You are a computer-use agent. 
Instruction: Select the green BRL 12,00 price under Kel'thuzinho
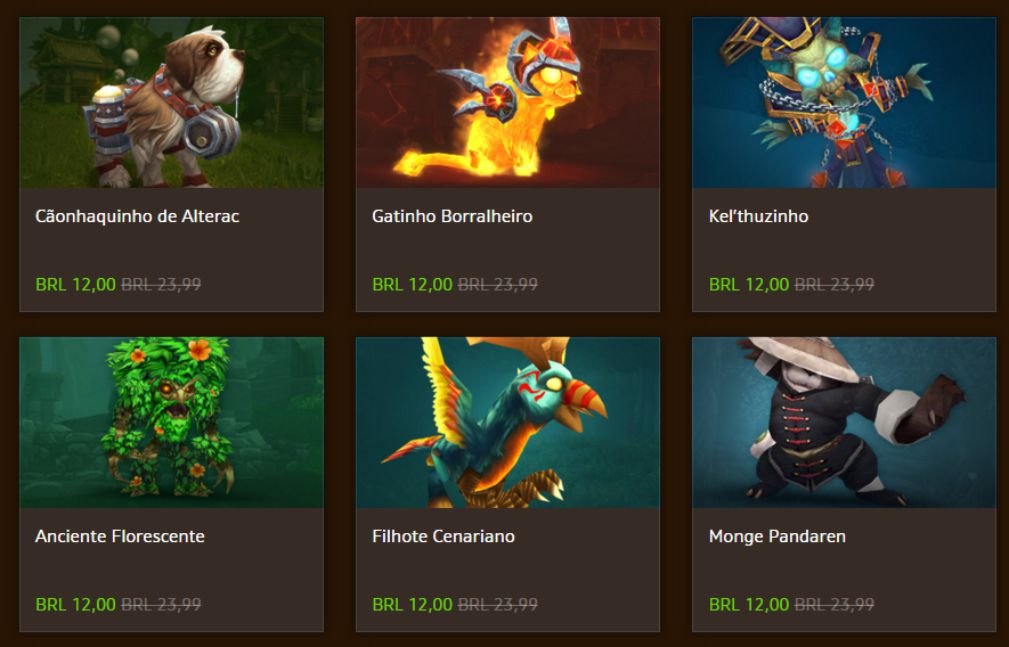(x=749, y=285)
